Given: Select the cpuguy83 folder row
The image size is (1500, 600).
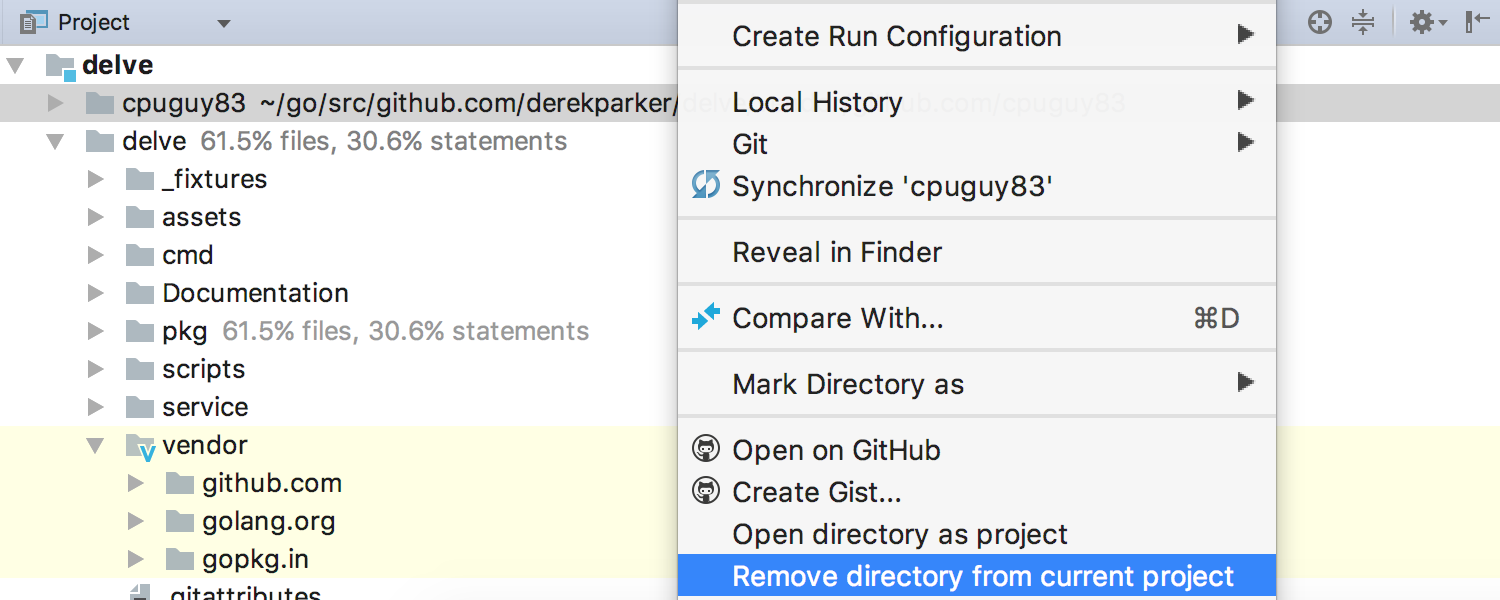Looking at the screenshot, I should pos(339,103).
